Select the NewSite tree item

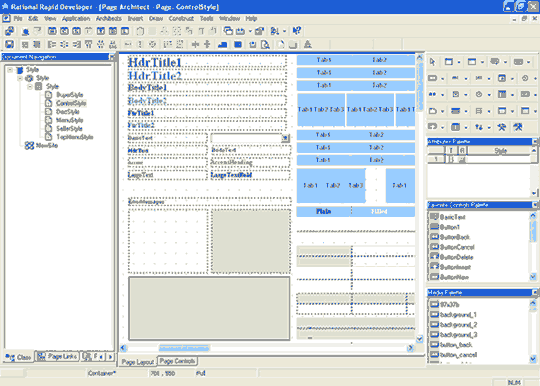click(47, 146)
